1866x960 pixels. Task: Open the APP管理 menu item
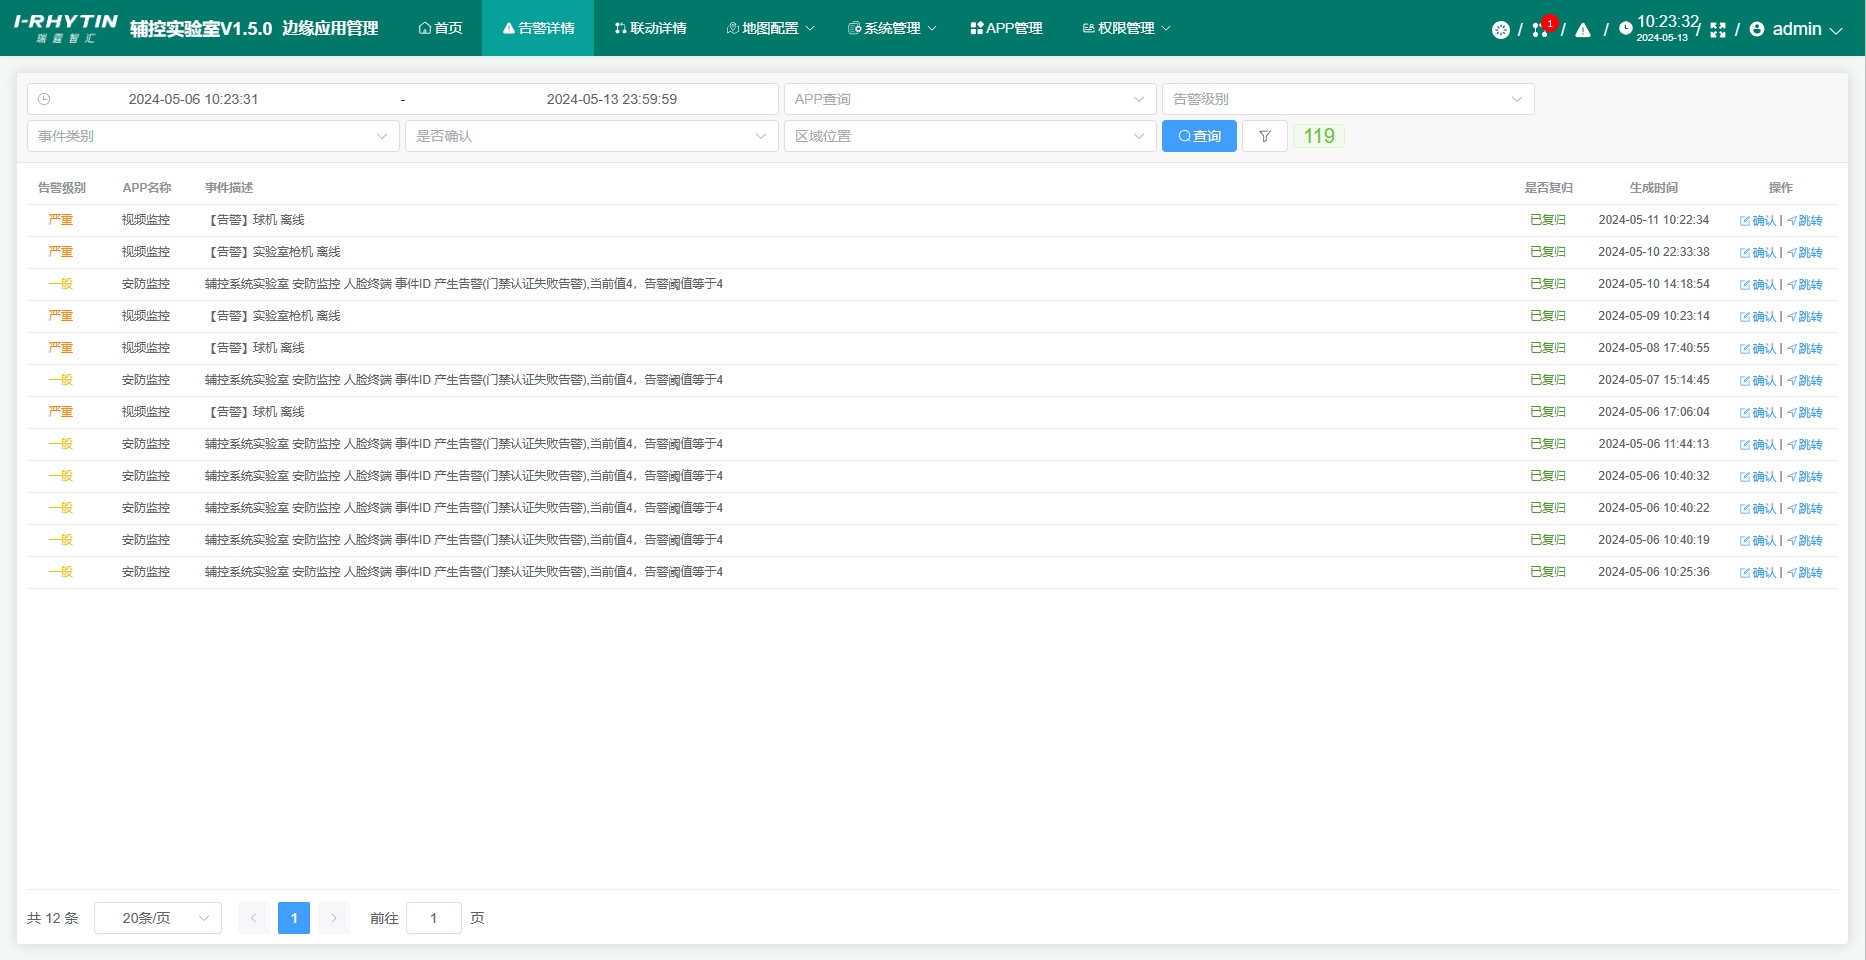click(x=1006, y=28)
